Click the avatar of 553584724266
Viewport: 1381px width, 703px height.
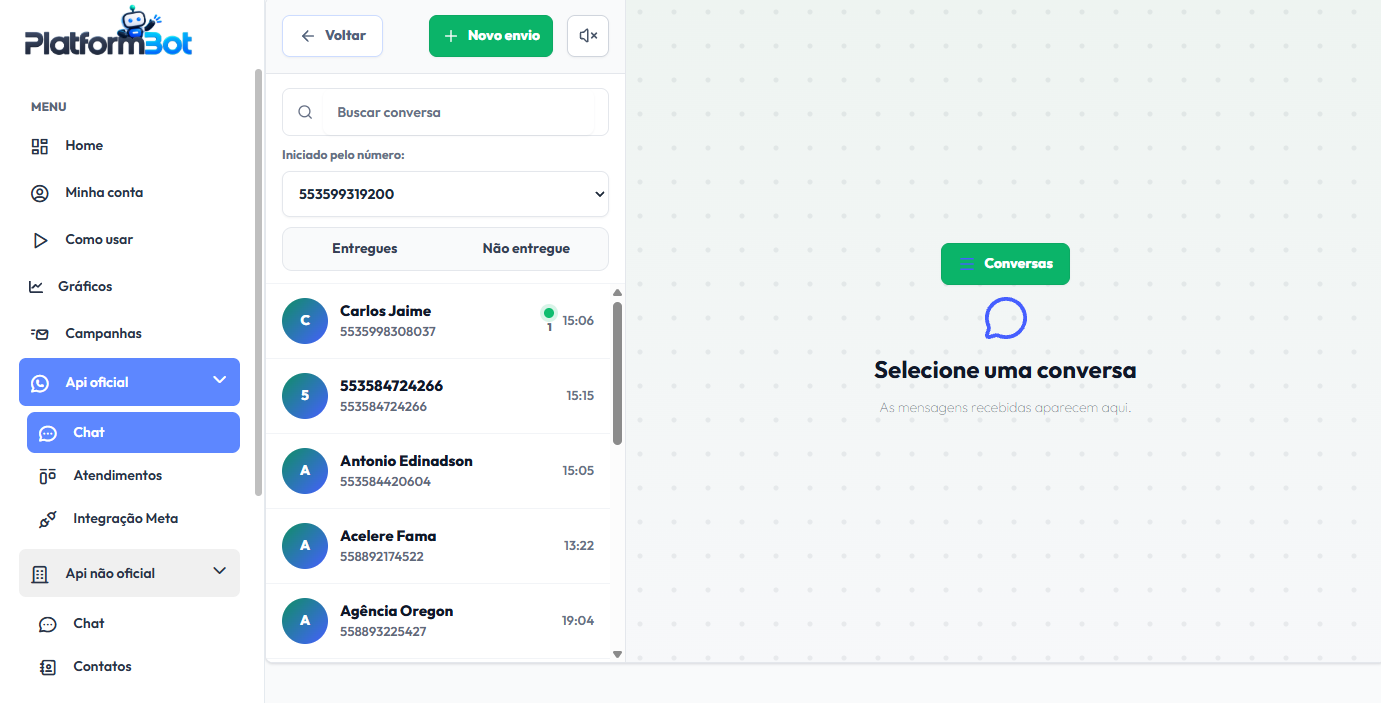pyautogui.click(x=305, y=396)
